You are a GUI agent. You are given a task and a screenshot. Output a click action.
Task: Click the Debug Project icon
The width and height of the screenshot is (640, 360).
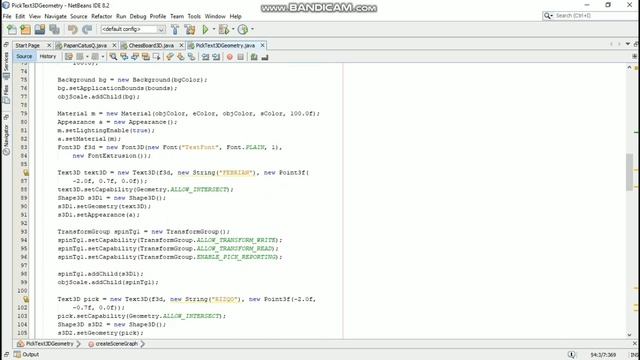(223, 29)
